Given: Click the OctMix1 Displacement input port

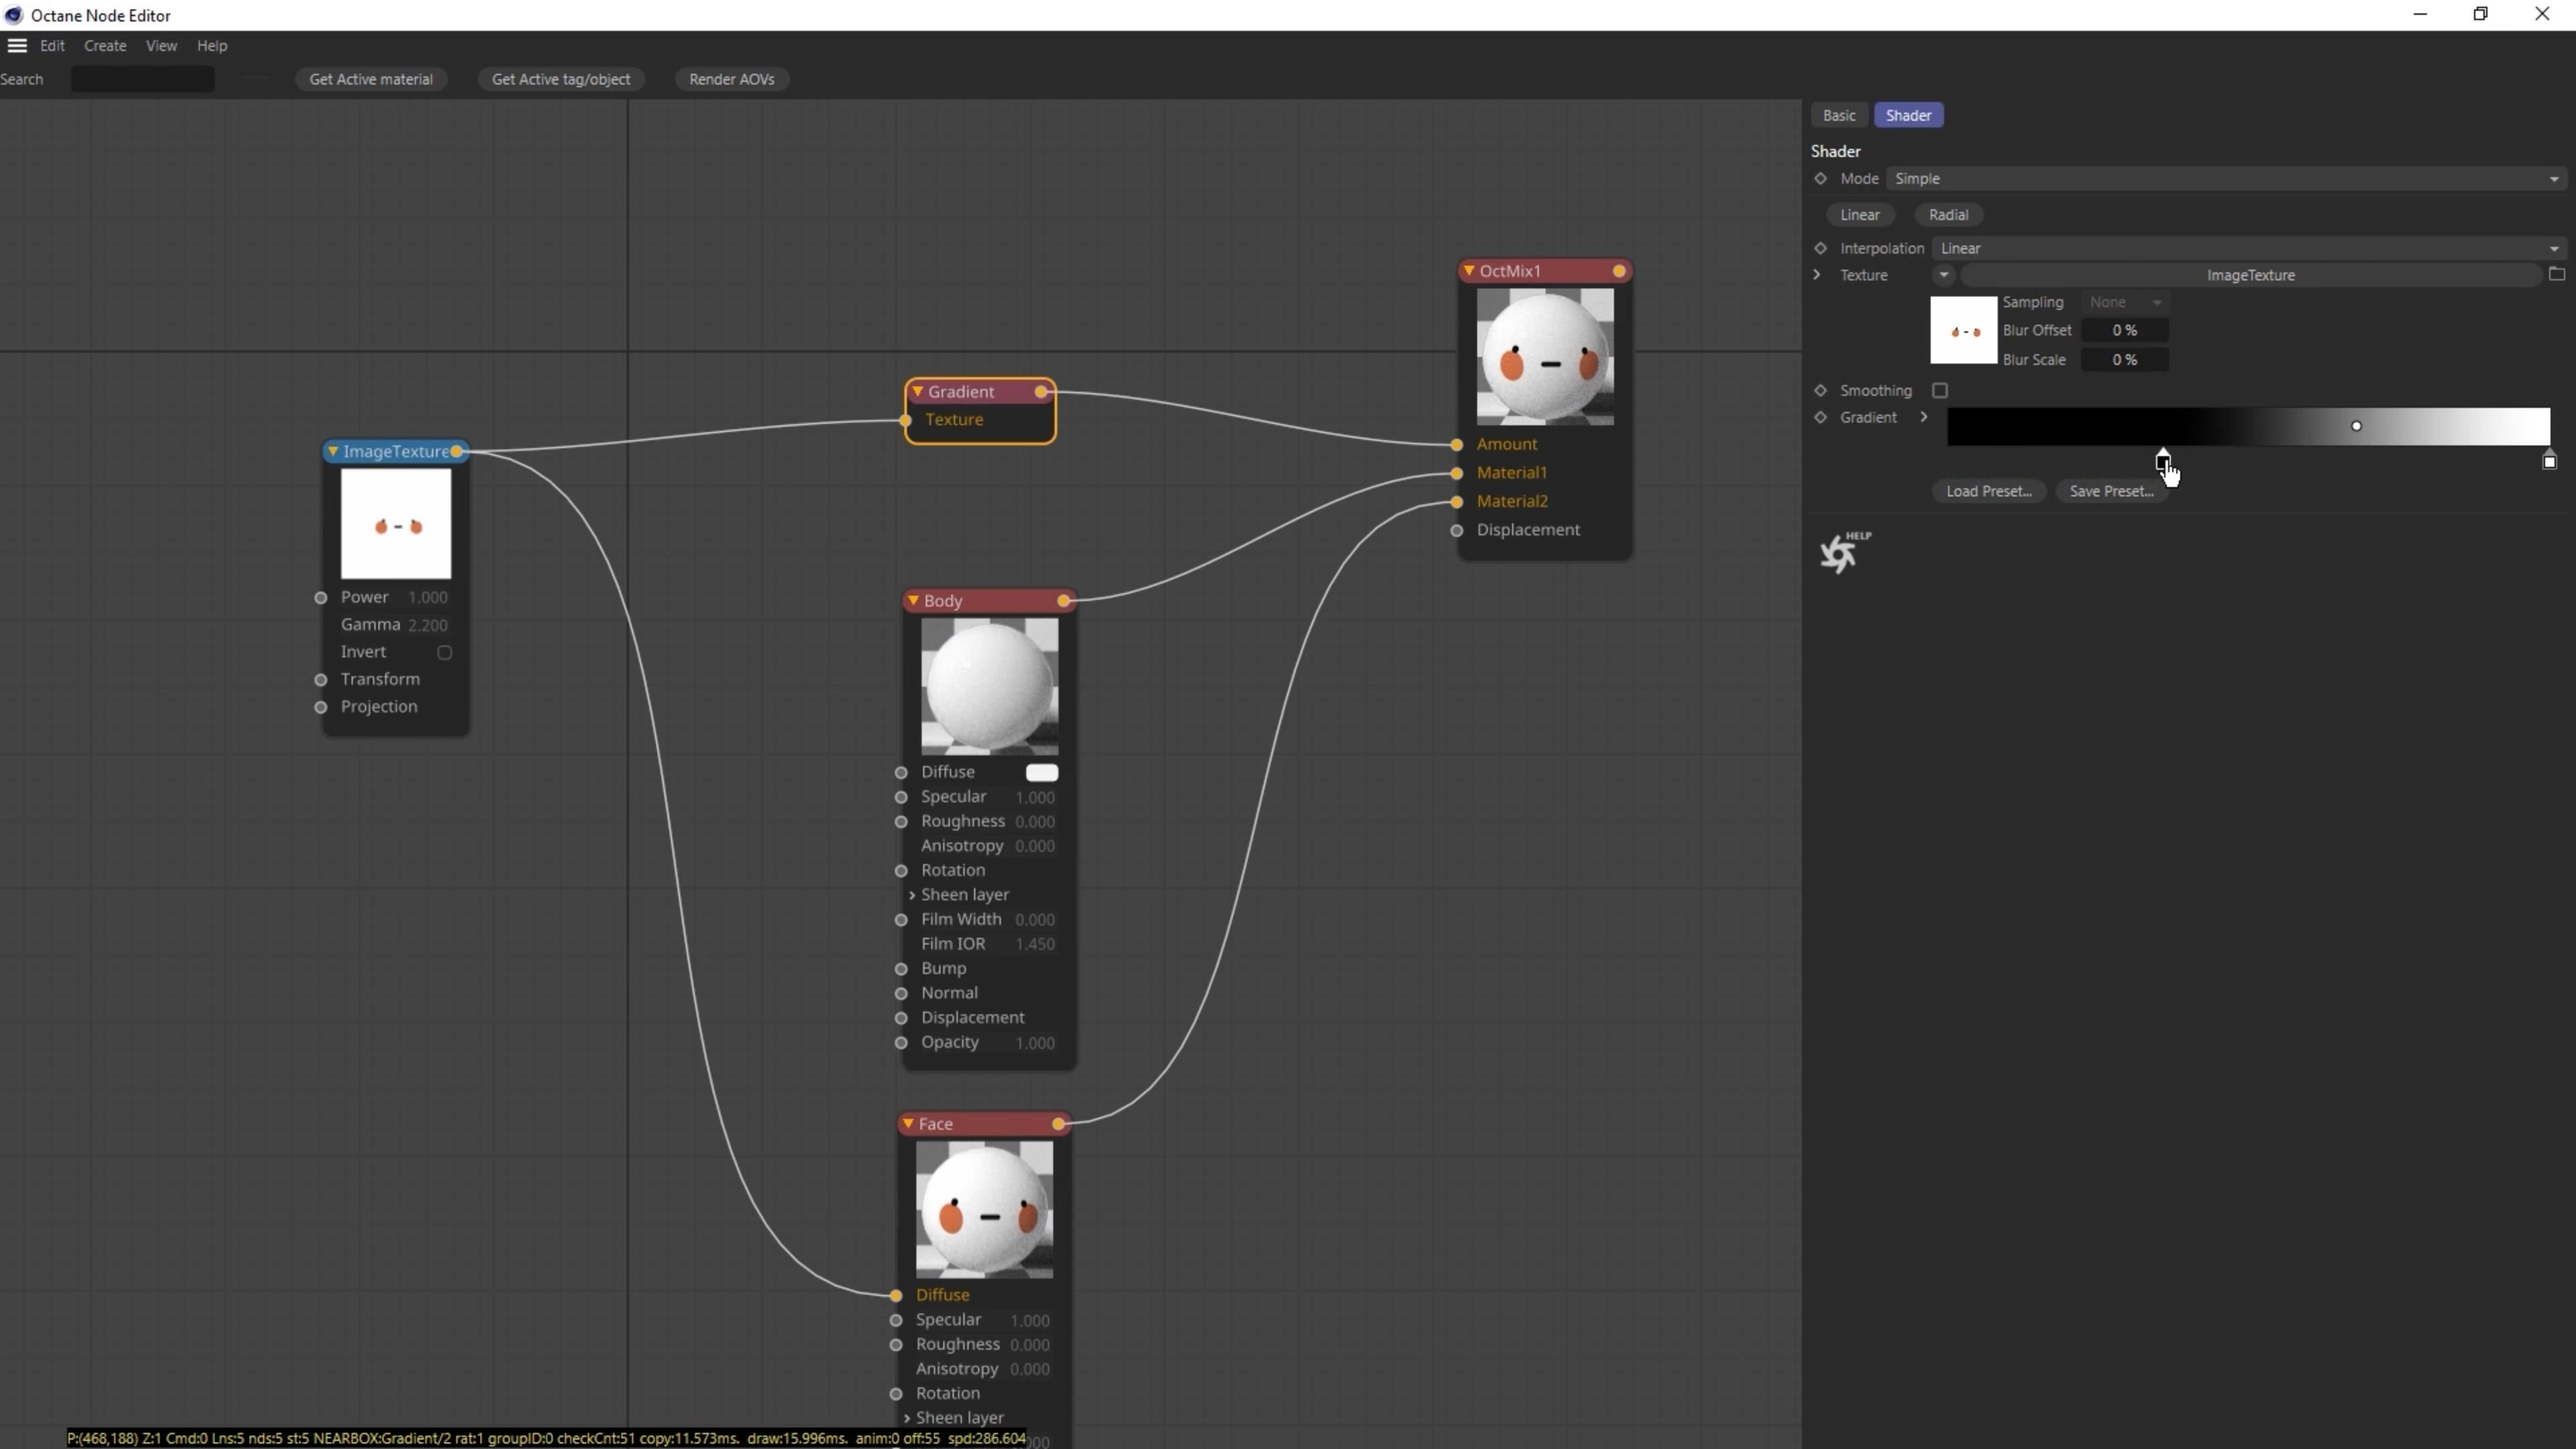Looking at the screenshot, I should coord(1457,530).
